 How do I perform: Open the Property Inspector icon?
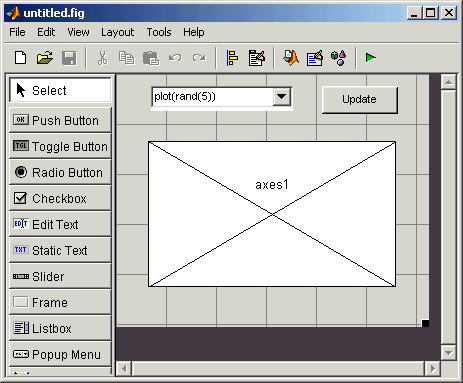(x=315, y=58)
